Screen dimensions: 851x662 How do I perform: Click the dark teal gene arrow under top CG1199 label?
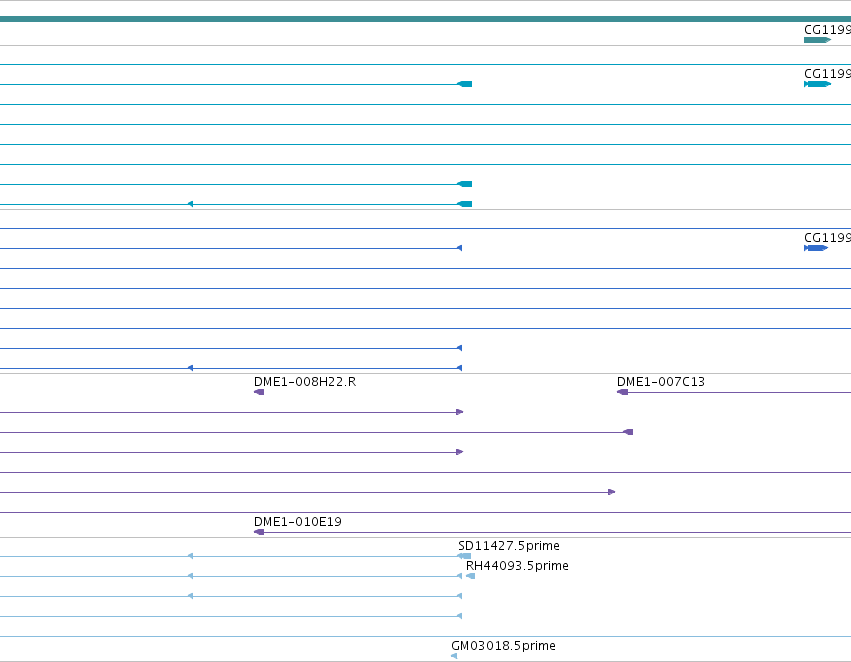(x=817, y=40)
